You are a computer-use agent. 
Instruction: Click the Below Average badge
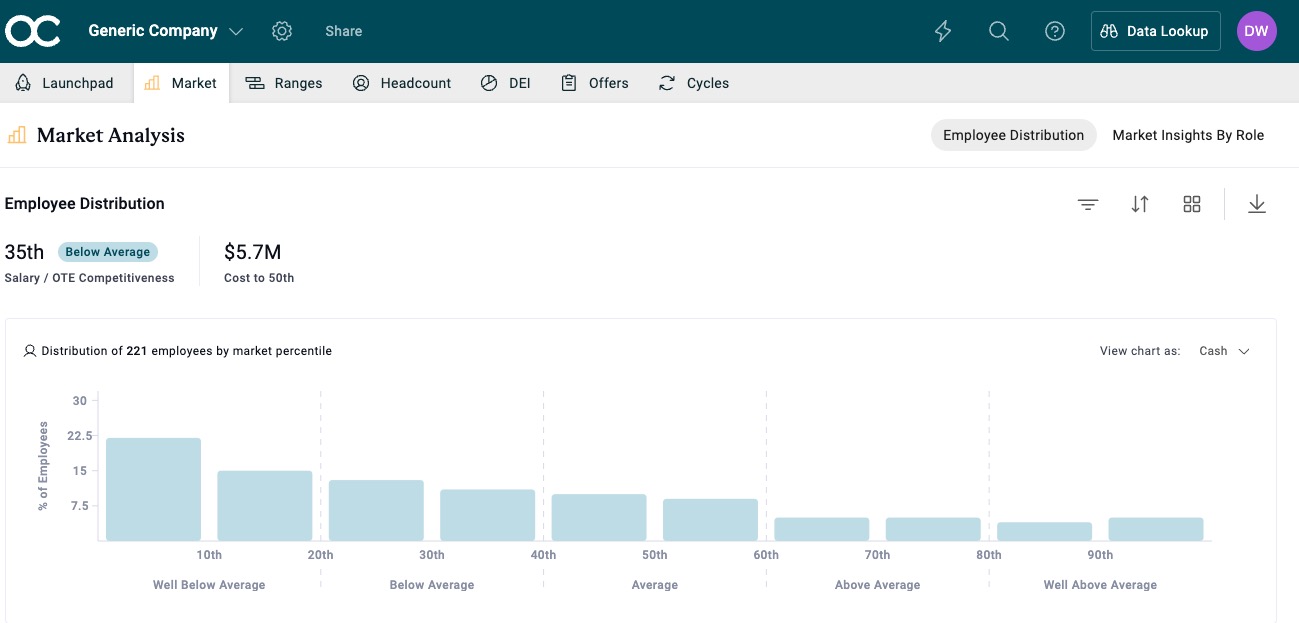(108, 252)
